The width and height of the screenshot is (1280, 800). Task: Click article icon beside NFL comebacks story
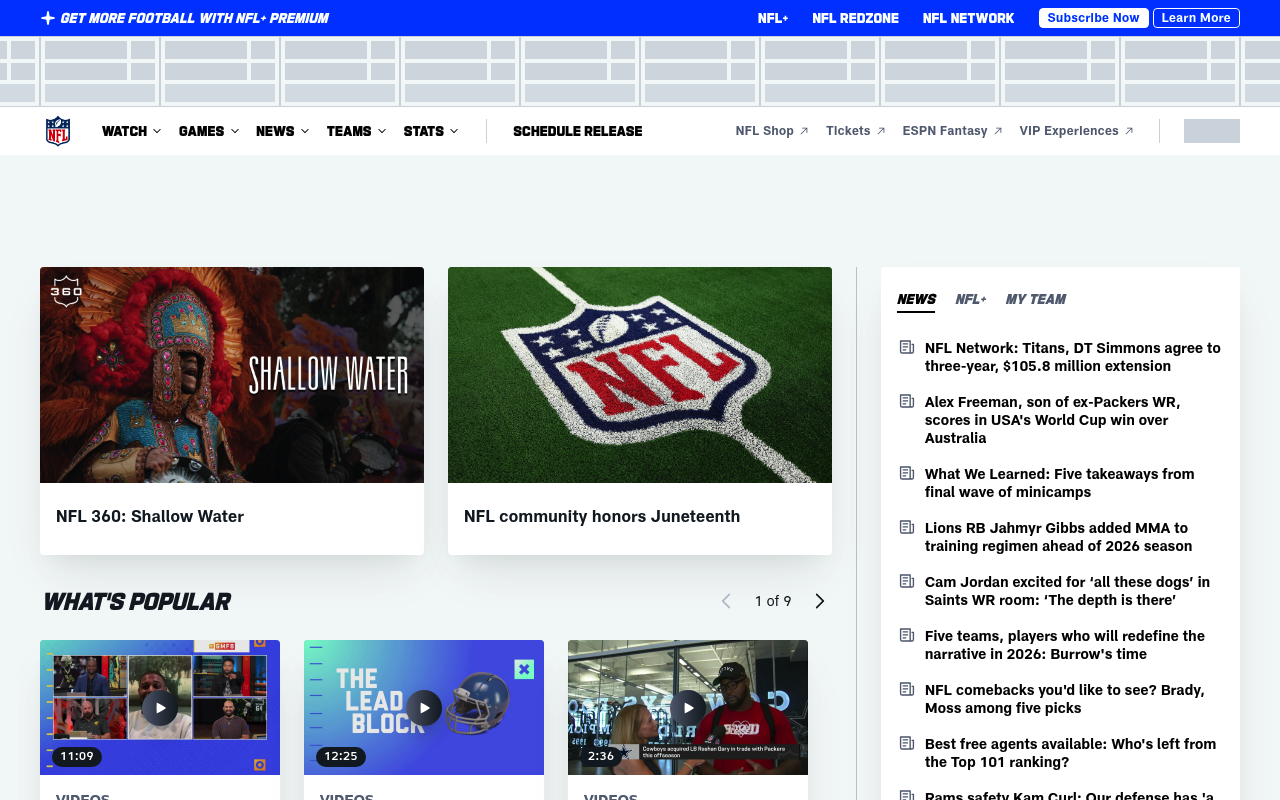point(907,689)
